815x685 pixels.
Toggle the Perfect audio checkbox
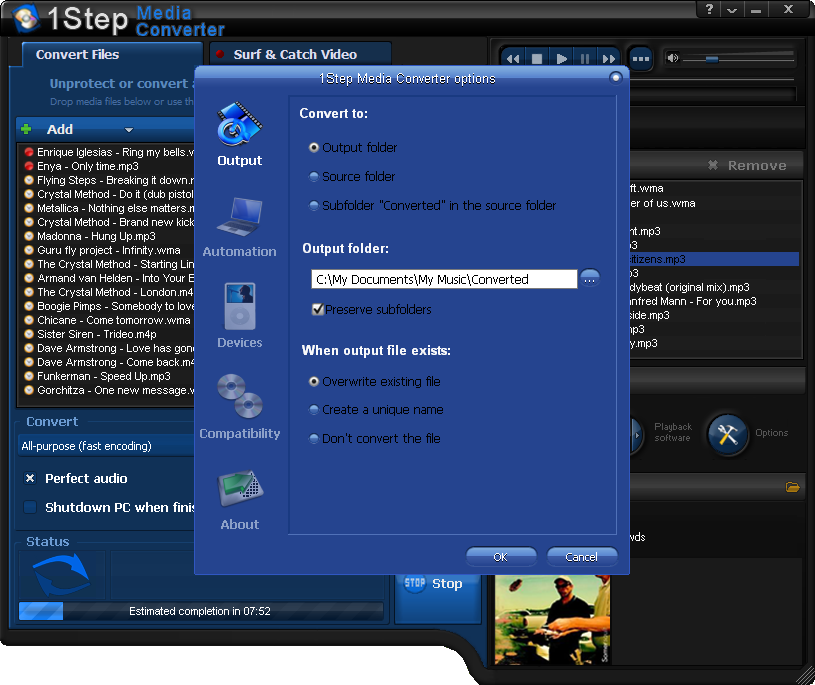[30, 478]
